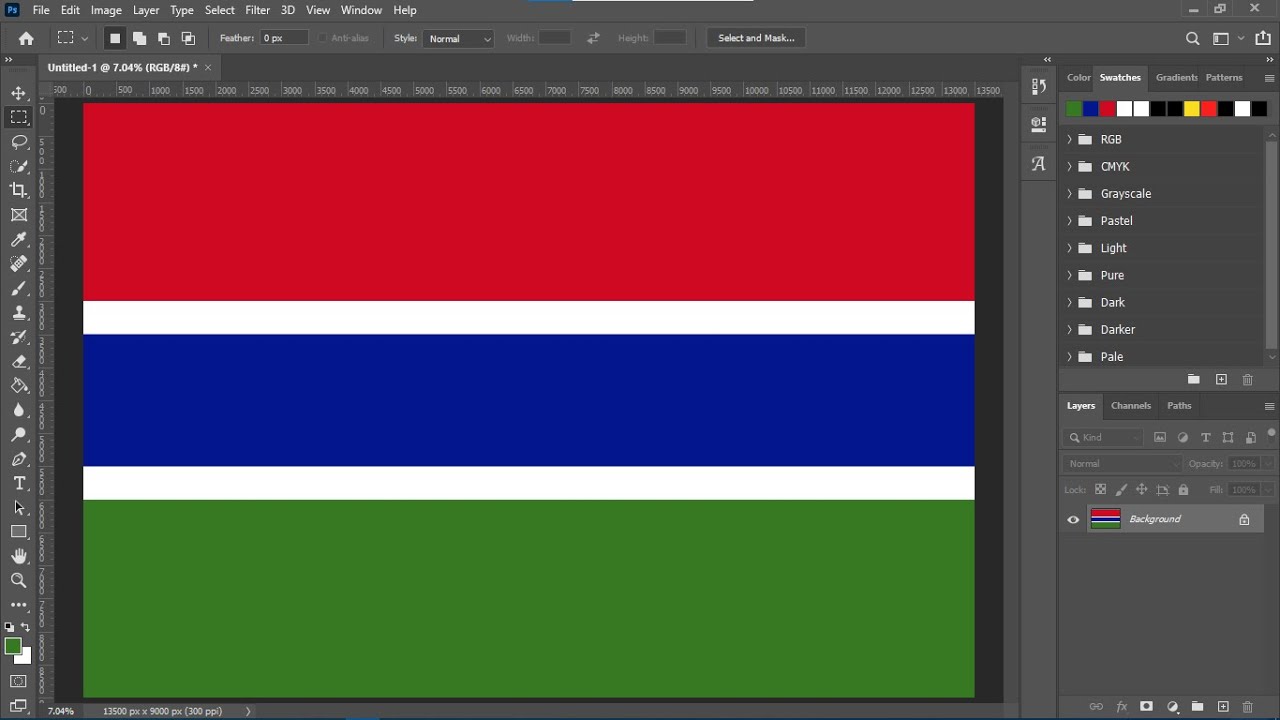Screen dimensions: 1280x720
Task: Toggle pixel layer filter in Layers
Action: coord(1160,437)
